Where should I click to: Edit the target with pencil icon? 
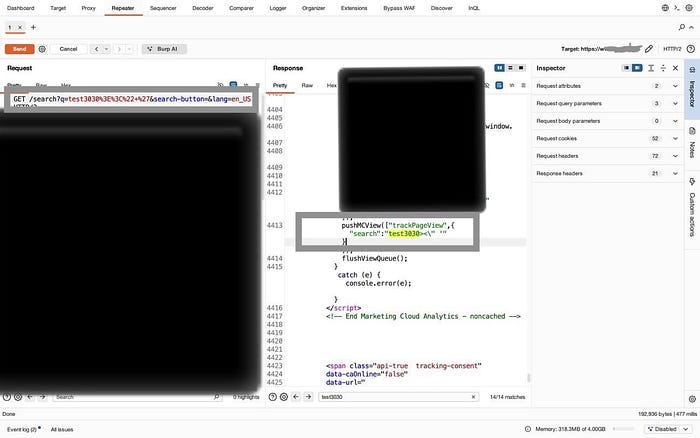(x=649, y=49)
